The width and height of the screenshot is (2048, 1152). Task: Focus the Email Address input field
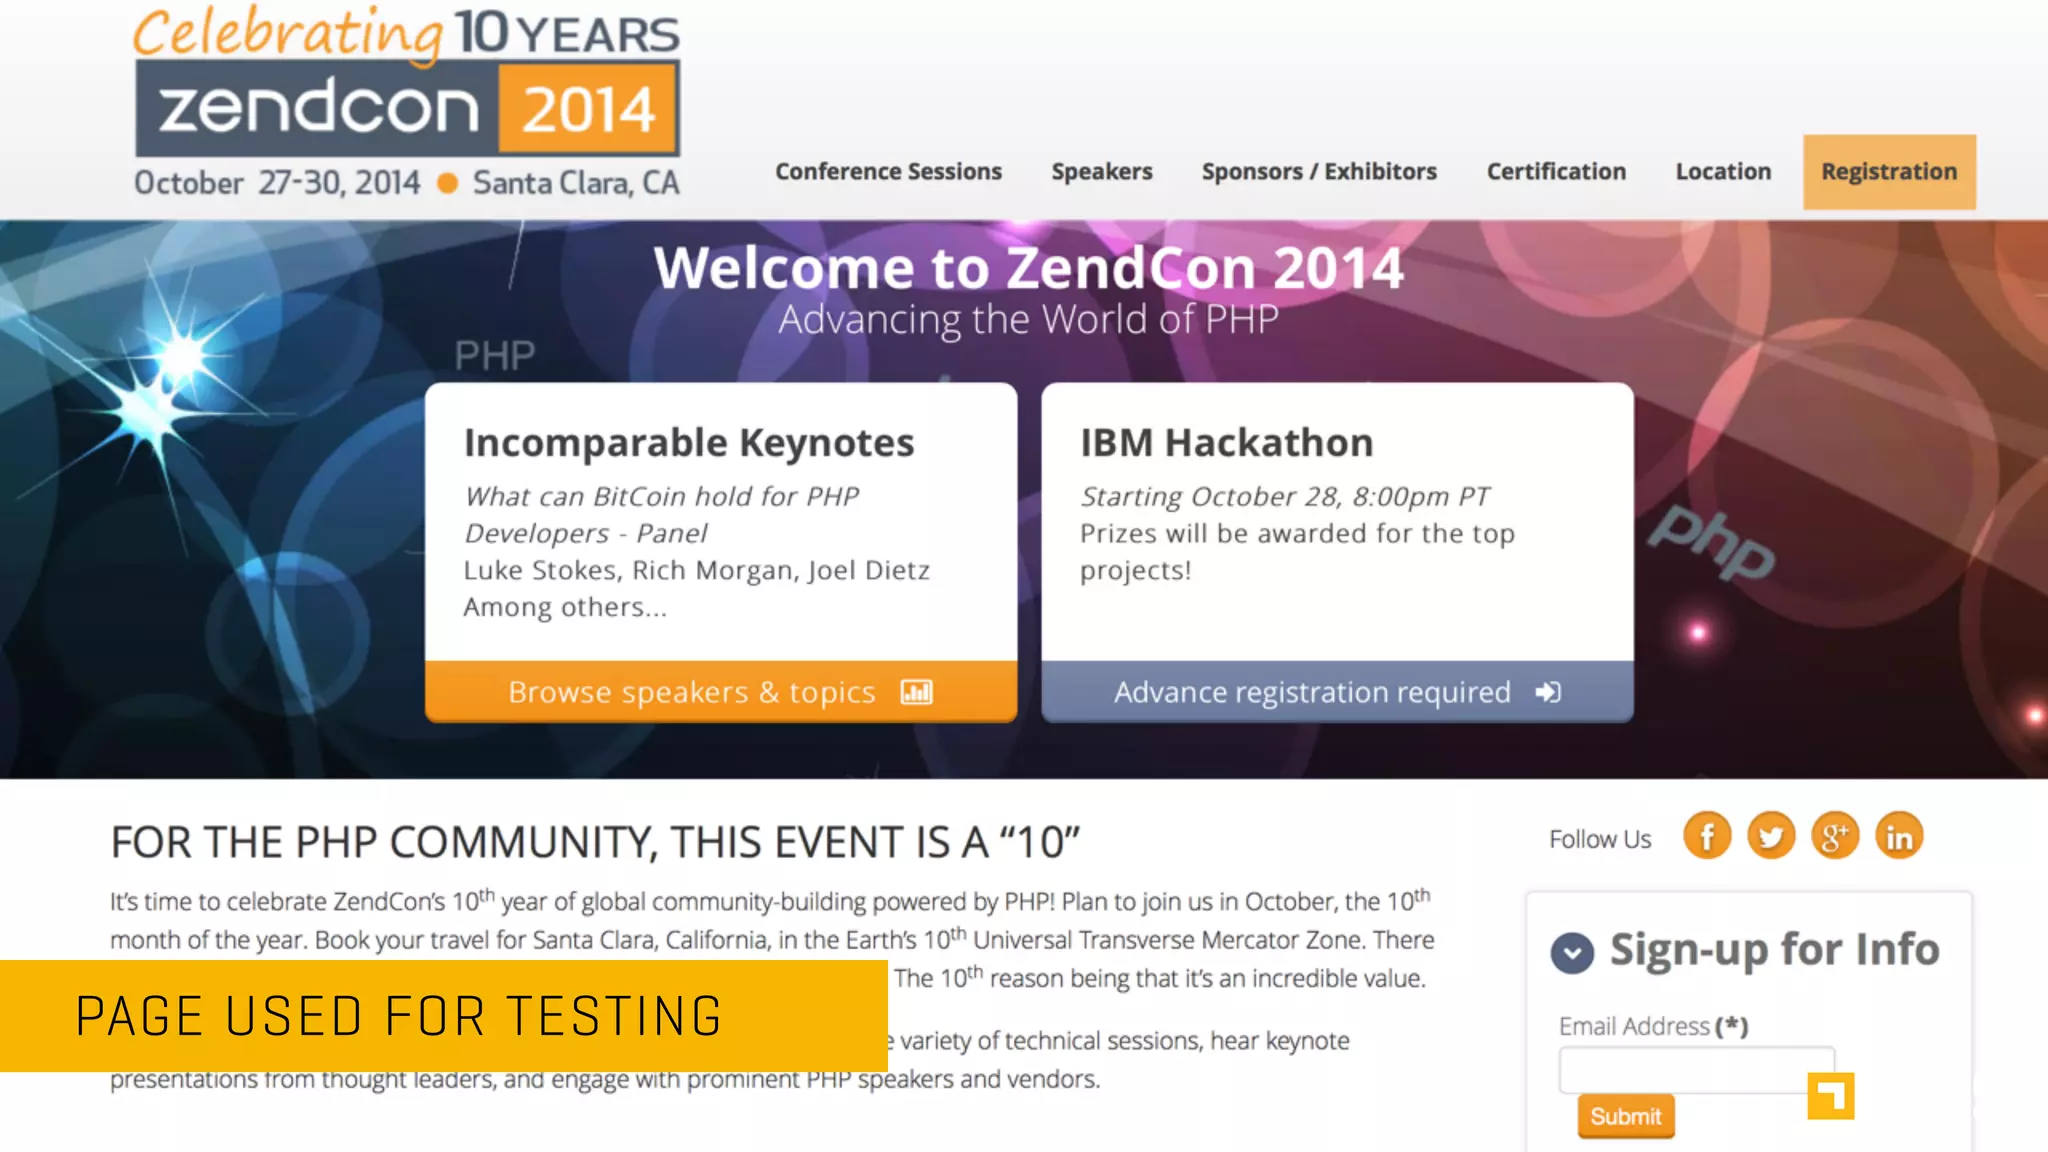point(1696,1070)
